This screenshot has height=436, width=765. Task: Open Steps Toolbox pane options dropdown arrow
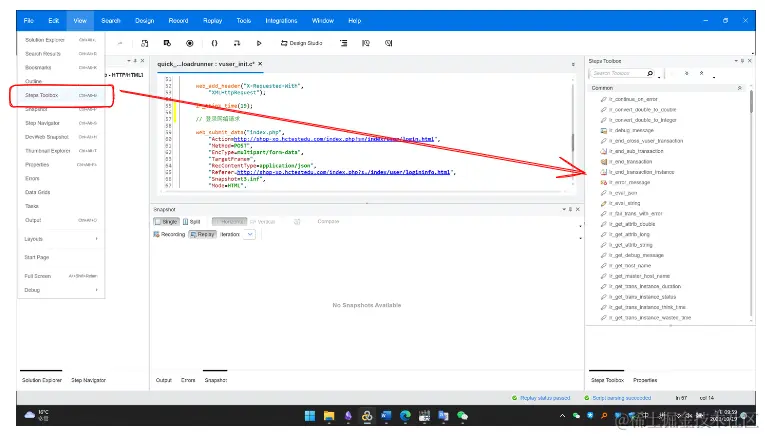[x=736, y=61]
